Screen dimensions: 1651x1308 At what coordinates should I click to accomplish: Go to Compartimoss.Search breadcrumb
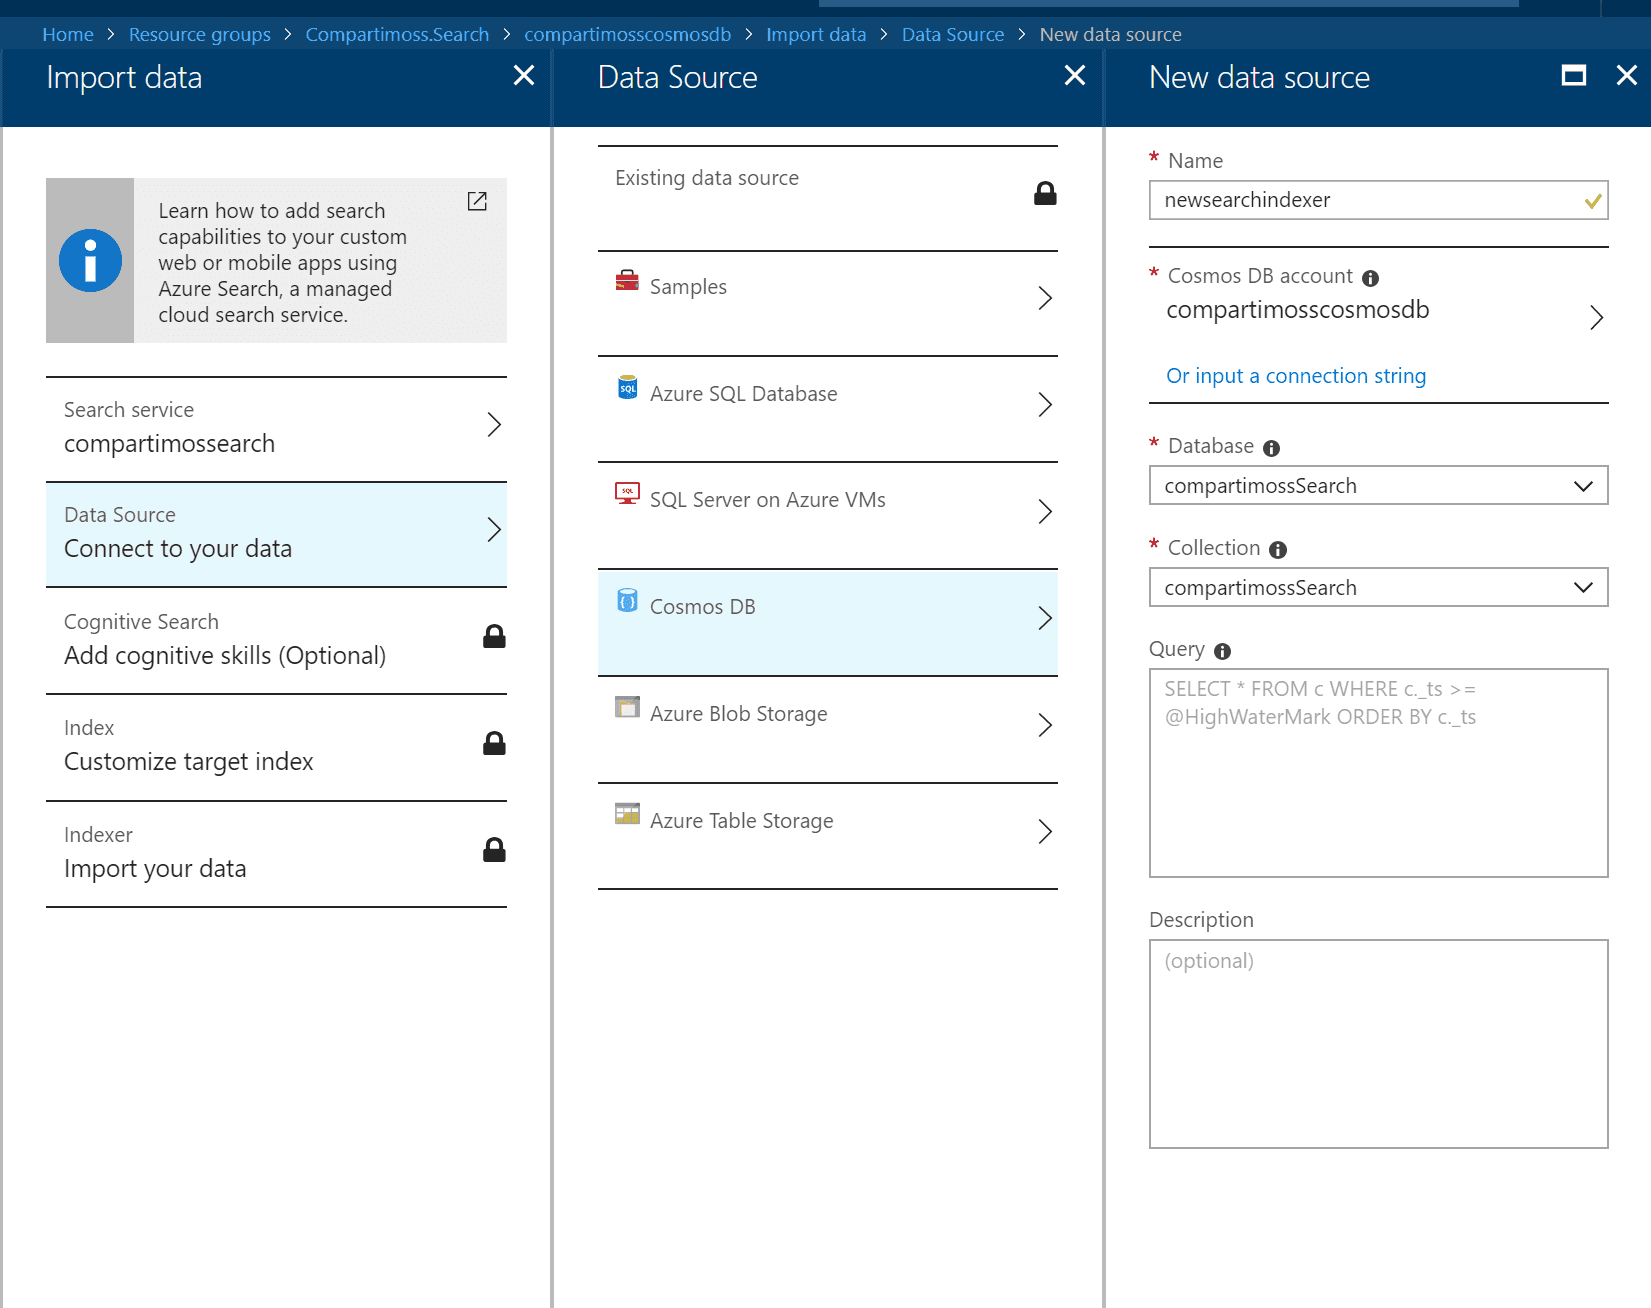[x=397, y=34]
